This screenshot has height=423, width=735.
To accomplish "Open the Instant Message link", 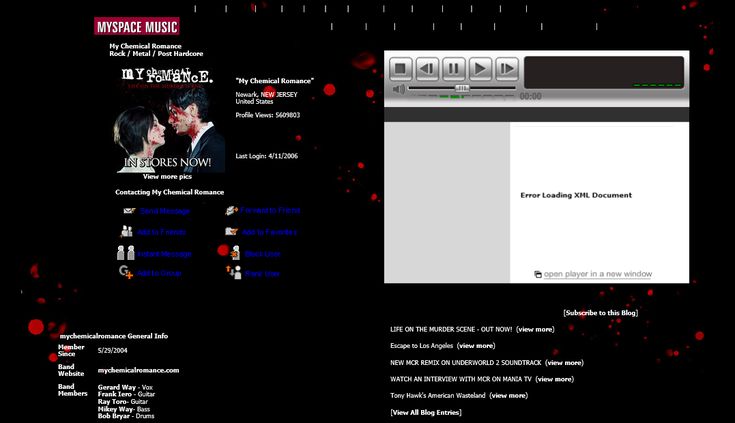I will (x=165, y=254).
